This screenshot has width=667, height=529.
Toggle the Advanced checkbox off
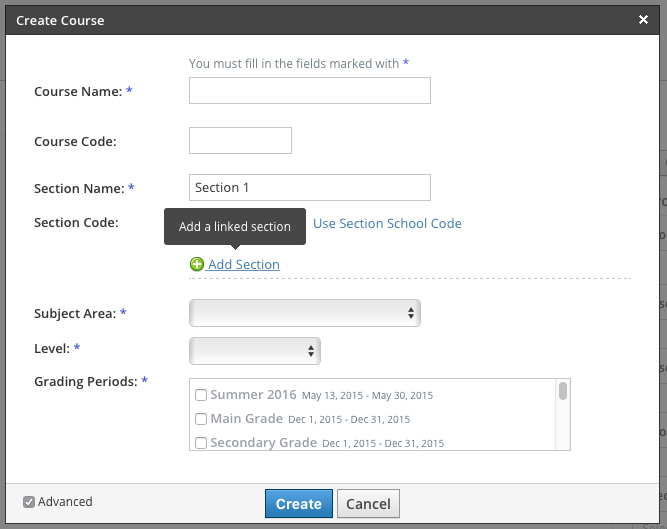pyautogui.click(x=29, y=502)
